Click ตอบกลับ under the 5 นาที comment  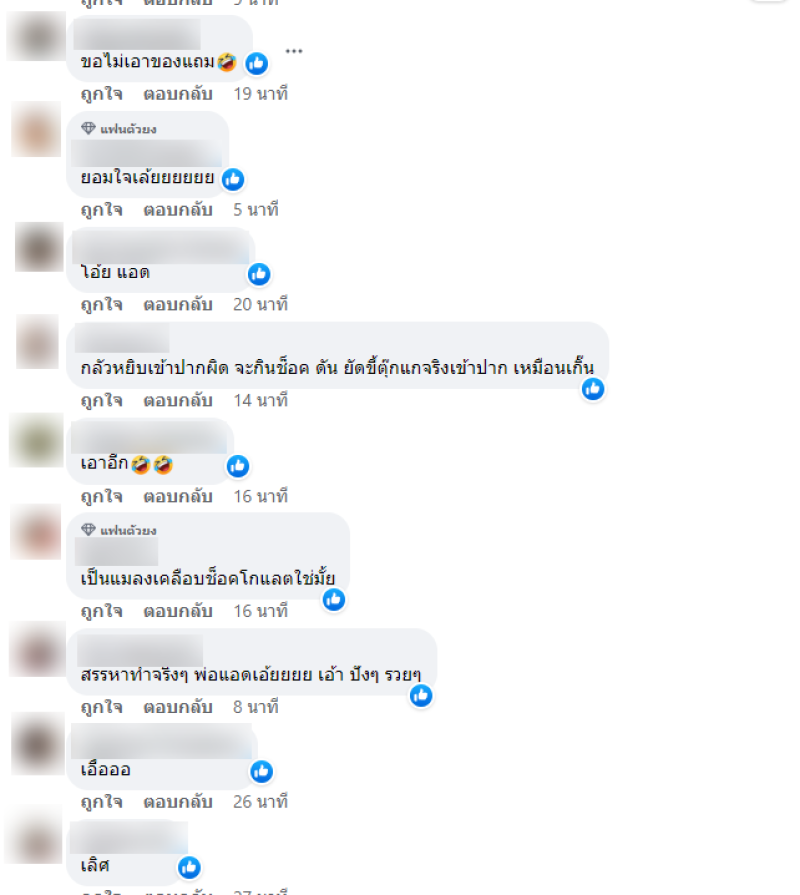tap(178, 209)
